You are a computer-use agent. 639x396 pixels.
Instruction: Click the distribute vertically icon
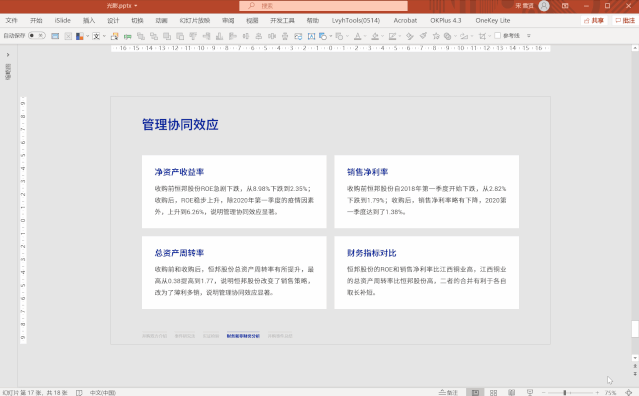(x=285, y=36)
